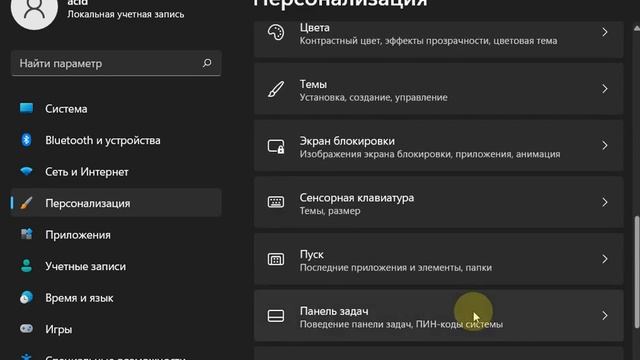Click the search magnifier icon

207,63
